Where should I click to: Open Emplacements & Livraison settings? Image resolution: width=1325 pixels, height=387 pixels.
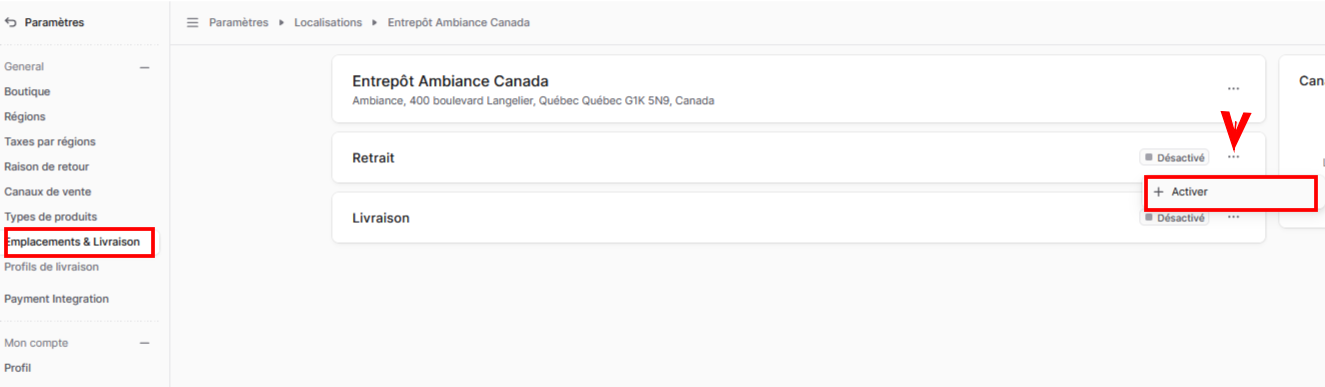point(72,242)
